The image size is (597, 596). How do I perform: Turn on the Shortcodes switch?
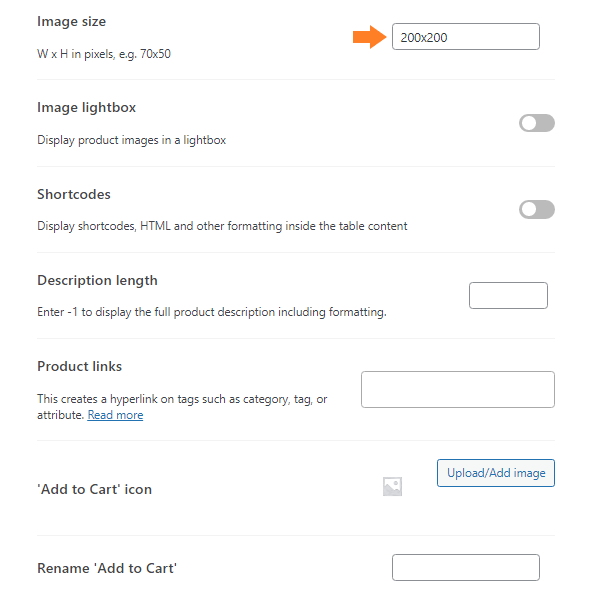tap(536, 209)
